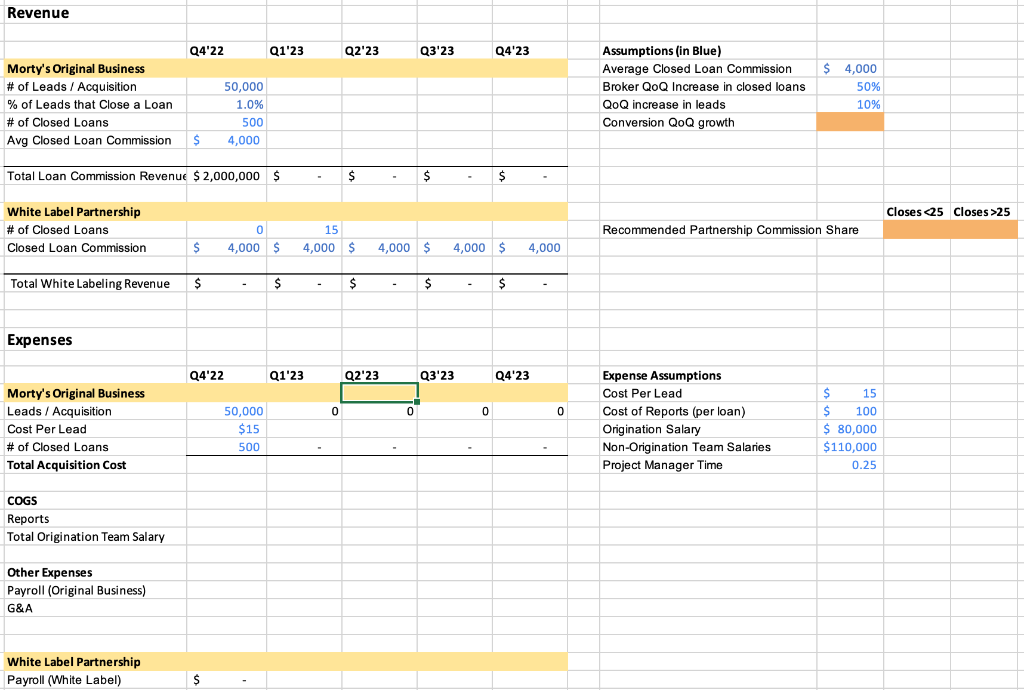Click the 'Avg Closed Loan Commission' label
Screen dimensions: 1024x690
click(89, 140)
